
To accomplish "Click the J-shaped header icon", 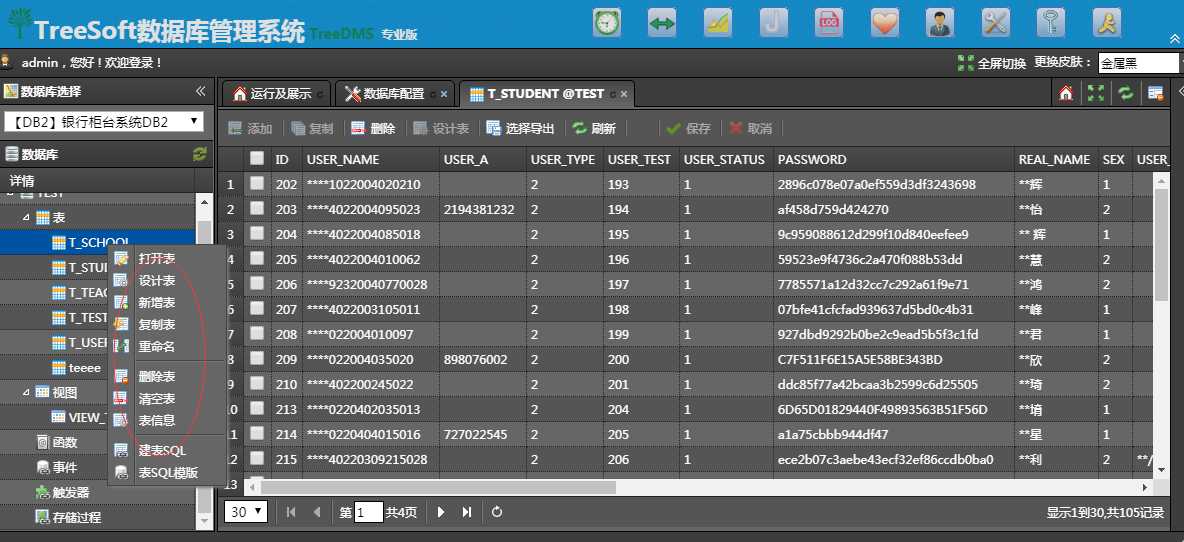I will click(x=773, y=23).
